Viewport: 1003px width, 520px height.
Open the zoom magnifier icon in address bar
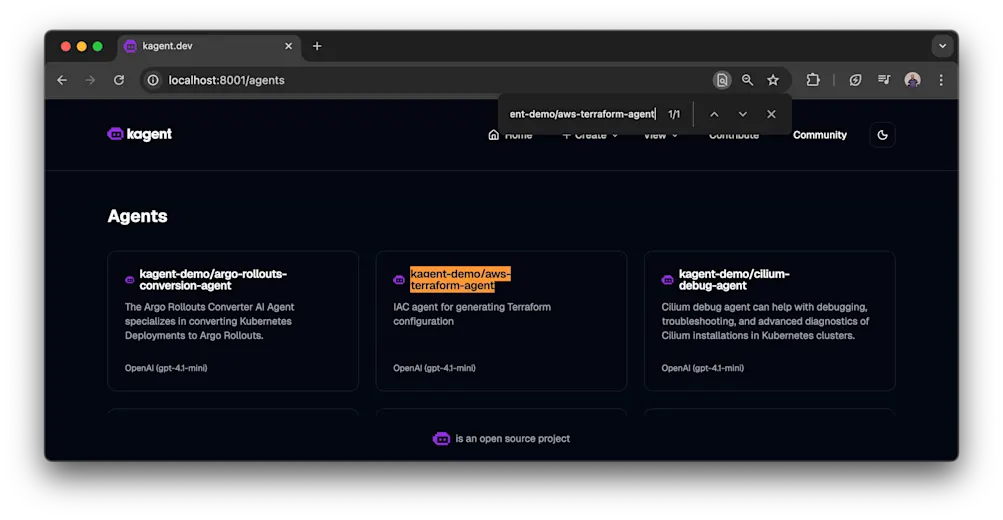tap(747, 80)
